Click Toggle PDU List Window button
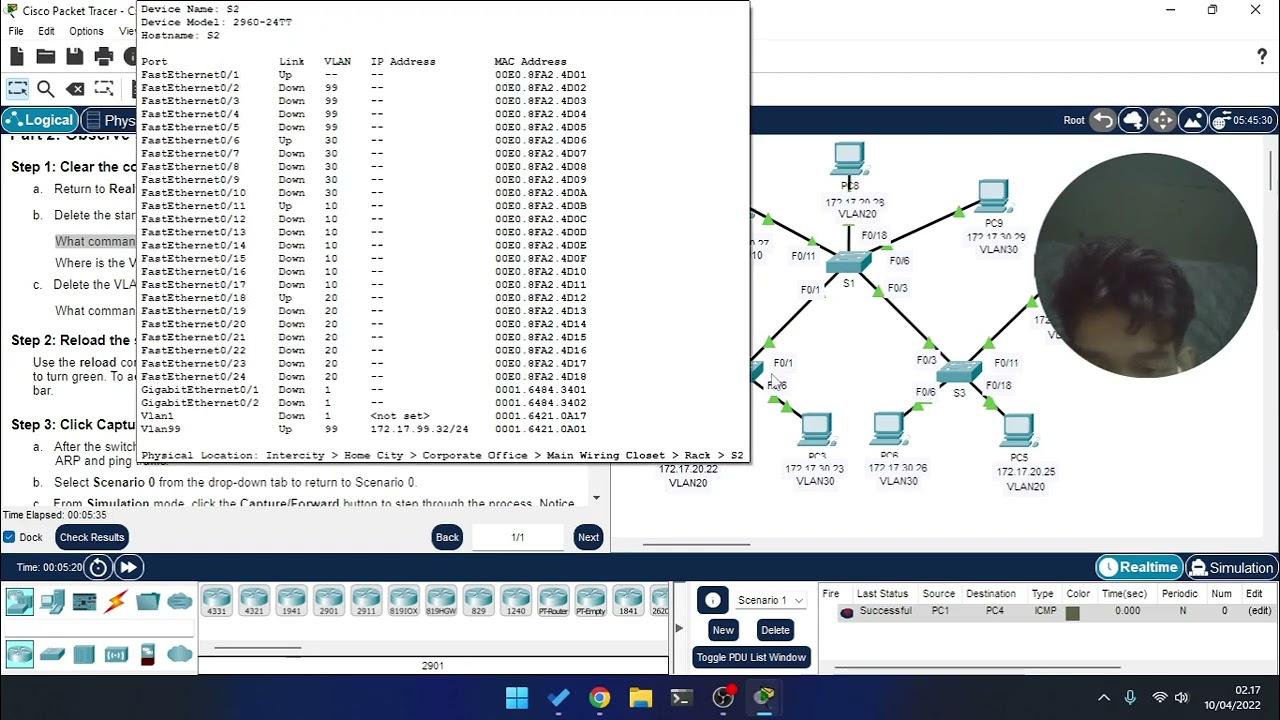The image size is (1280, 720). [x=751, y=657]
